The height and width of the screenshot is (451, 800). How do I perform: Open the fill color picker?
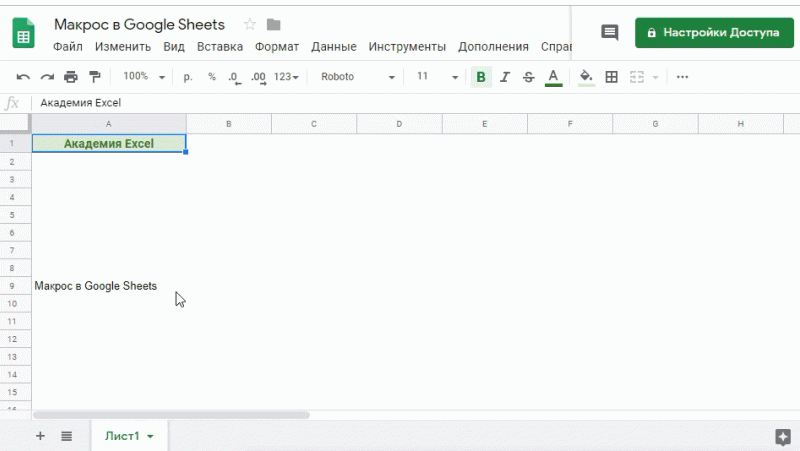point(586,78)
